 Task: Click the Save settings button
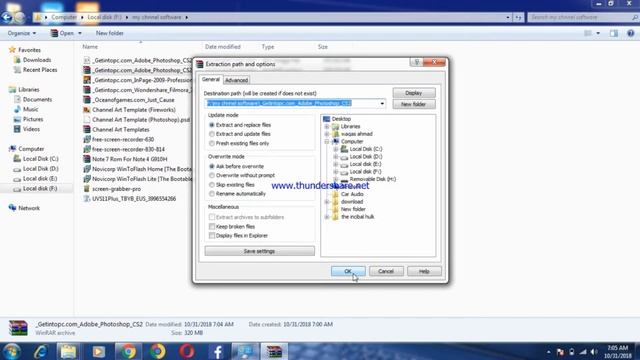point(260,251)
